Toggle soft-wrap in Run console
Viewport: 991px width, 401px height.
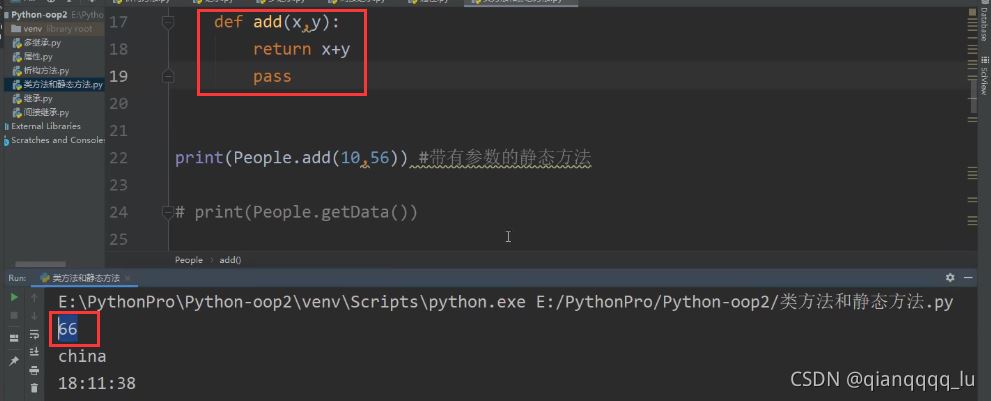pos(34,334)
